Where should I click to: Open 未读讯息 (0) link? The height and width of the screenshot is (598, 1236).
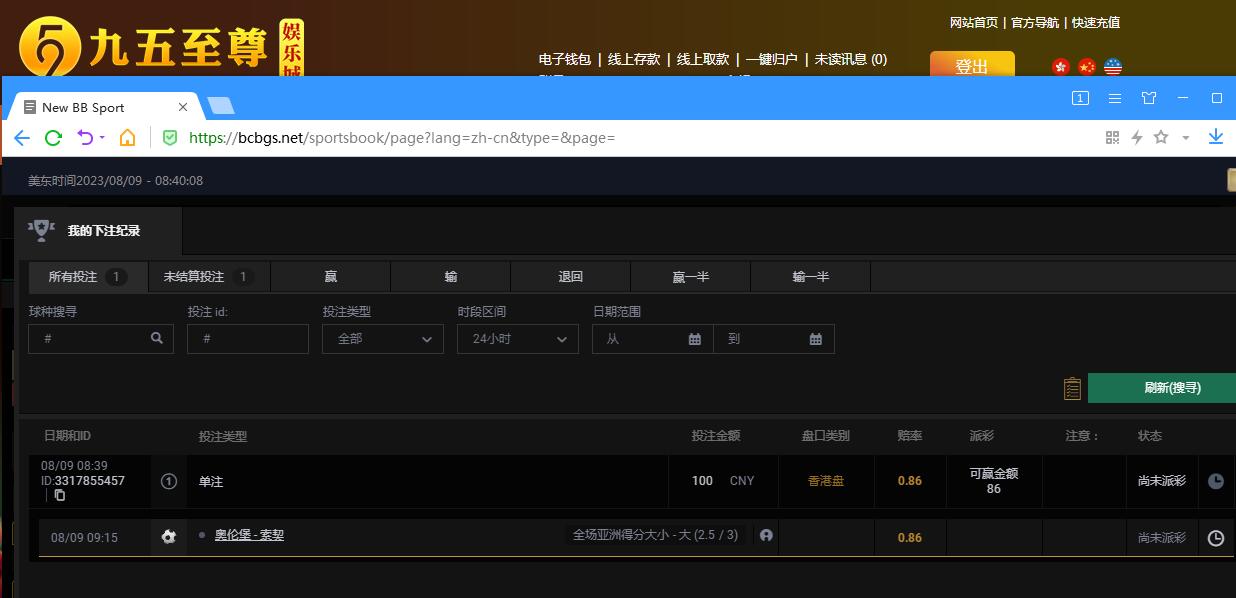pos(851,59)
